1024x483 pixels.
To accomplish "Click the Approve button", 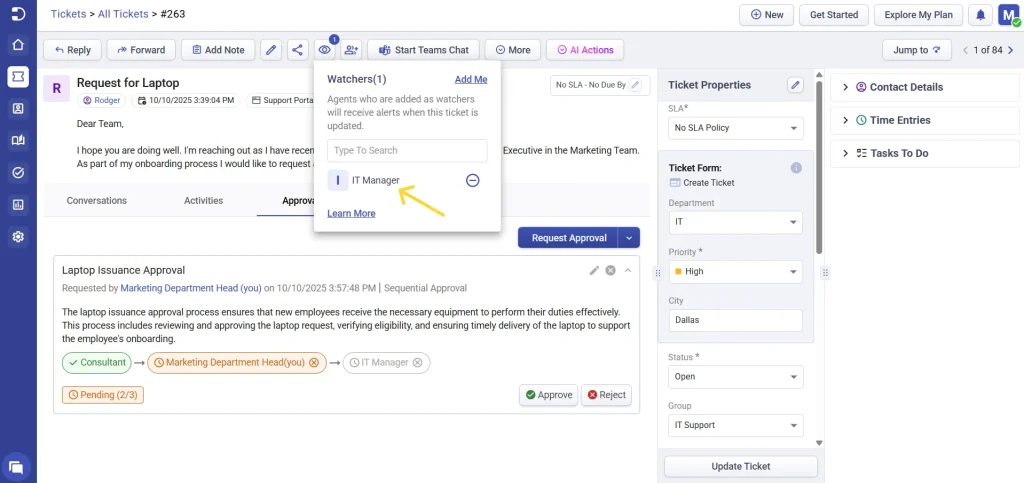I will (548, 395).
